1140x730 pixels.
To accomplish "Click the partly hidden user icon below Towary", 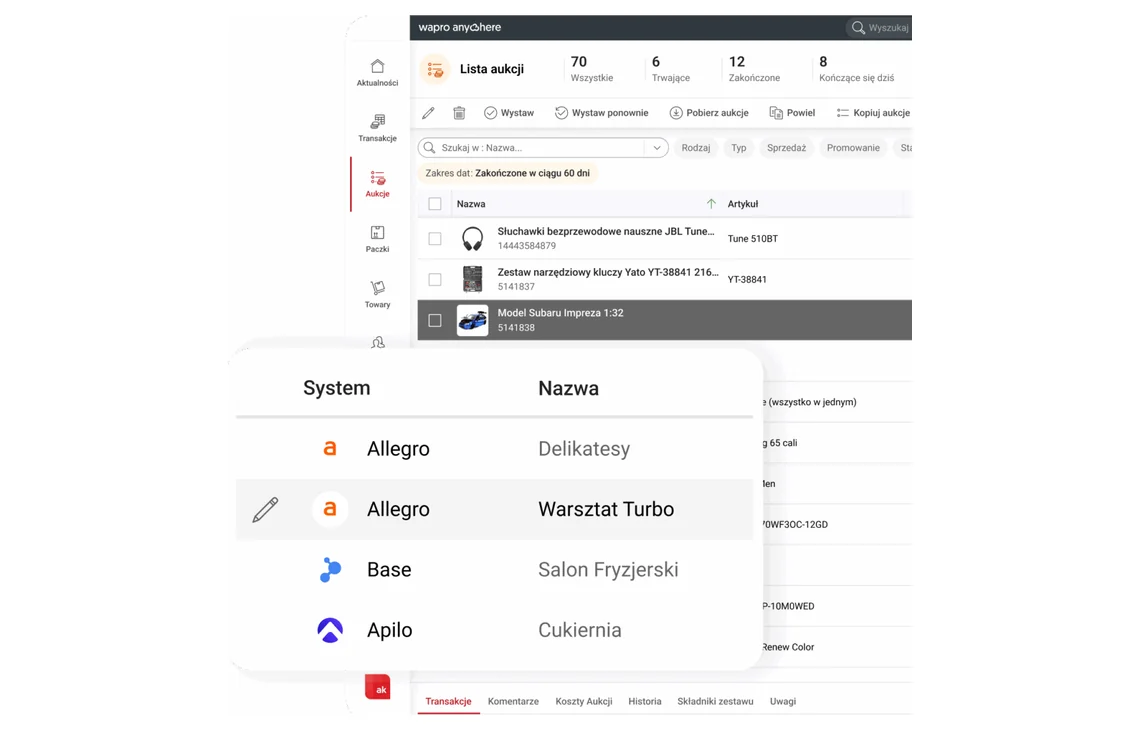I will pos(377,342).
